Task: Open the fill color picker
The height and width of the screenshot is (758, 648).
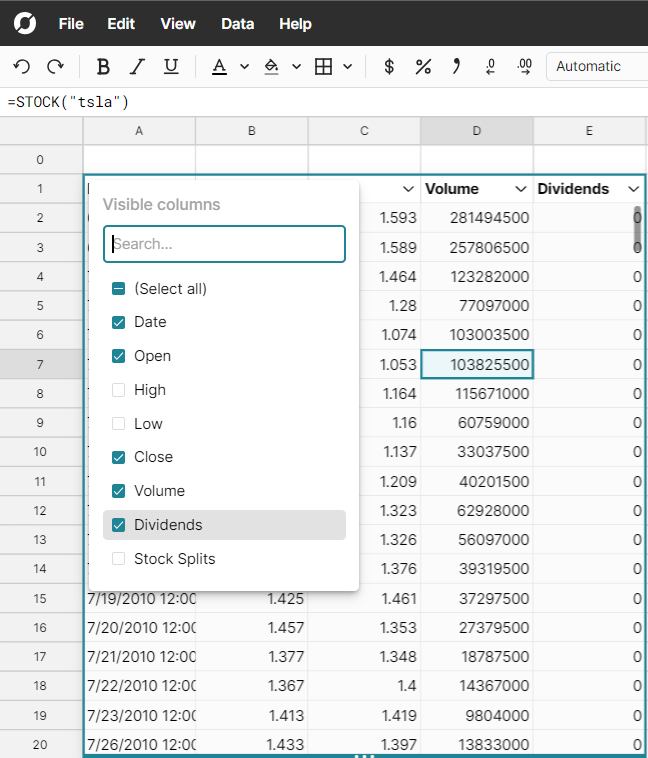Action: pos(271,66)
